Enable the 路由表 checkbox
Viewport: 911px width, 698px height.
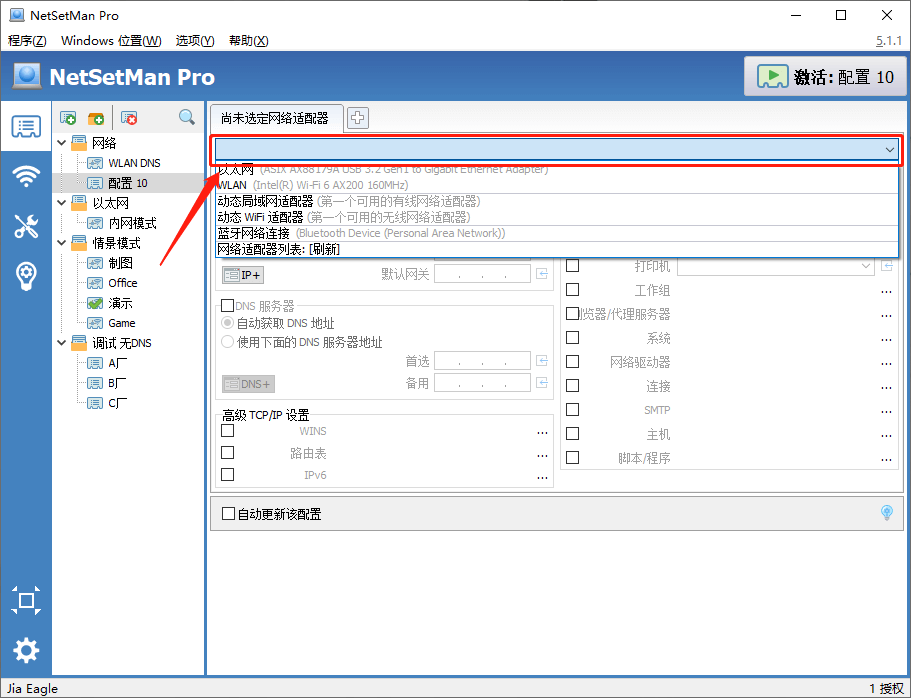point(228,452)
